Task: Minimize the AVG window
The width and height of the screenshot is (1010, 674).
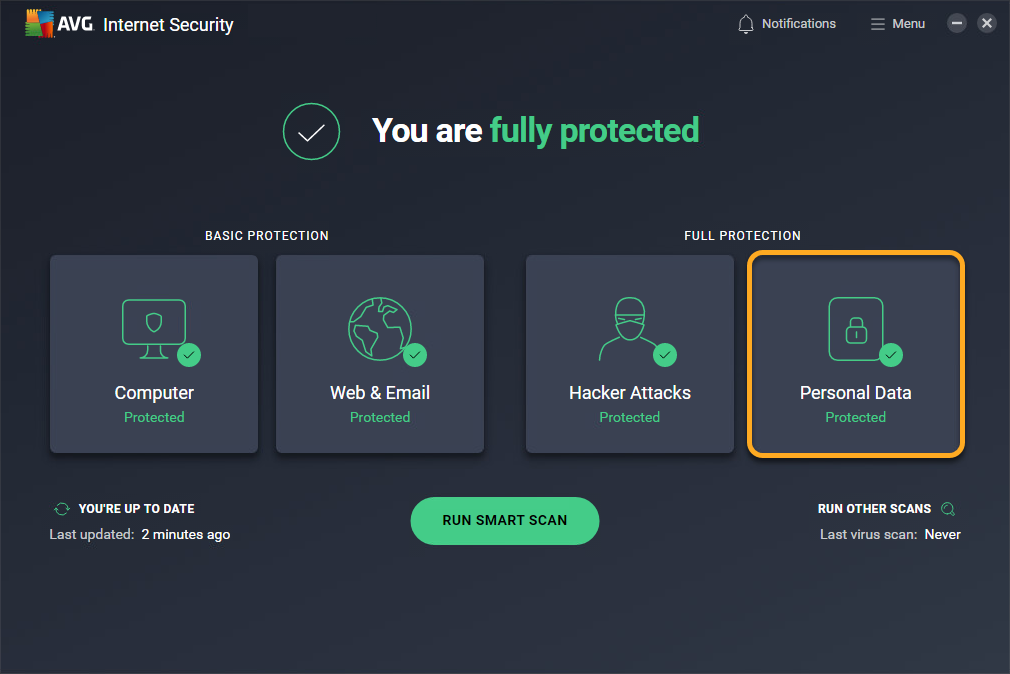Action: pyautogui.click(x=957, y=23)
